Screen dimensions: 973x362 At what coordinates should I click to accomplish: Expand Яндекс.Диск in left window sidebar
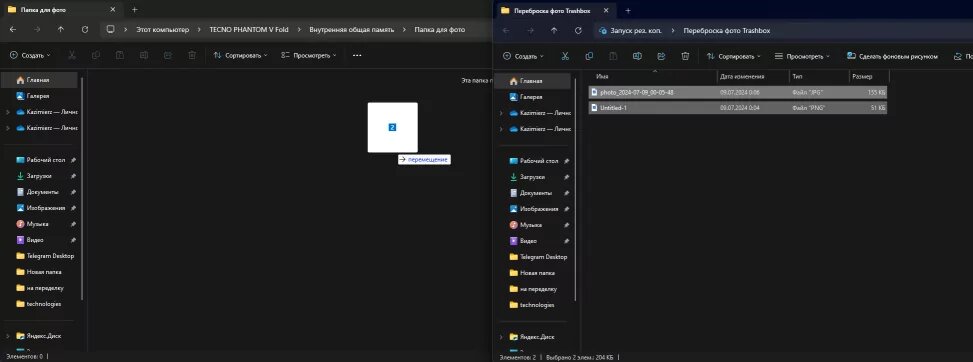7,336
